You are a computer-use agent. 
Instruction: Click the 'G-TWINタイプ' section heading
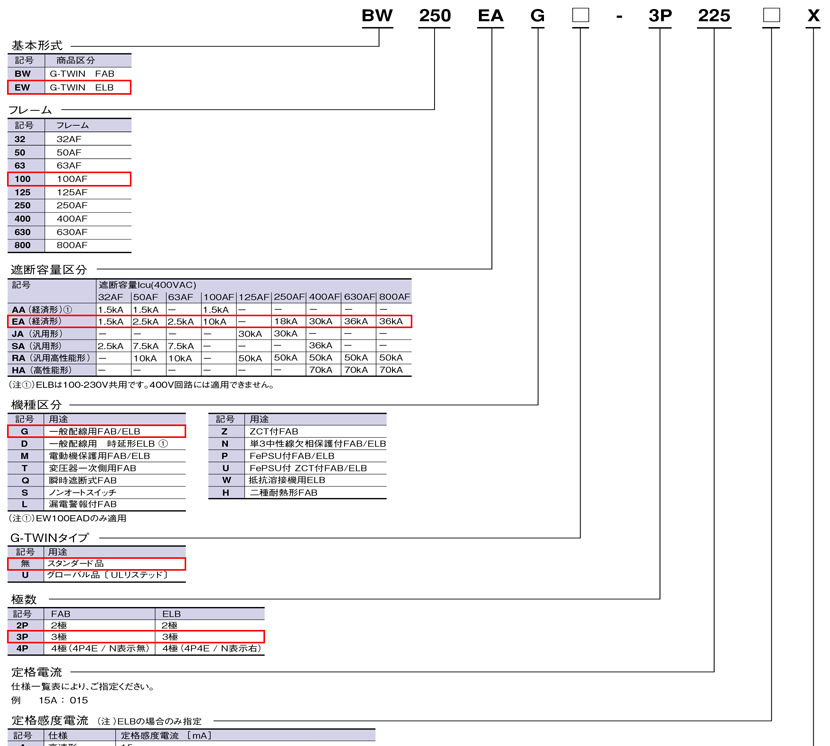(x=50, y=538)
